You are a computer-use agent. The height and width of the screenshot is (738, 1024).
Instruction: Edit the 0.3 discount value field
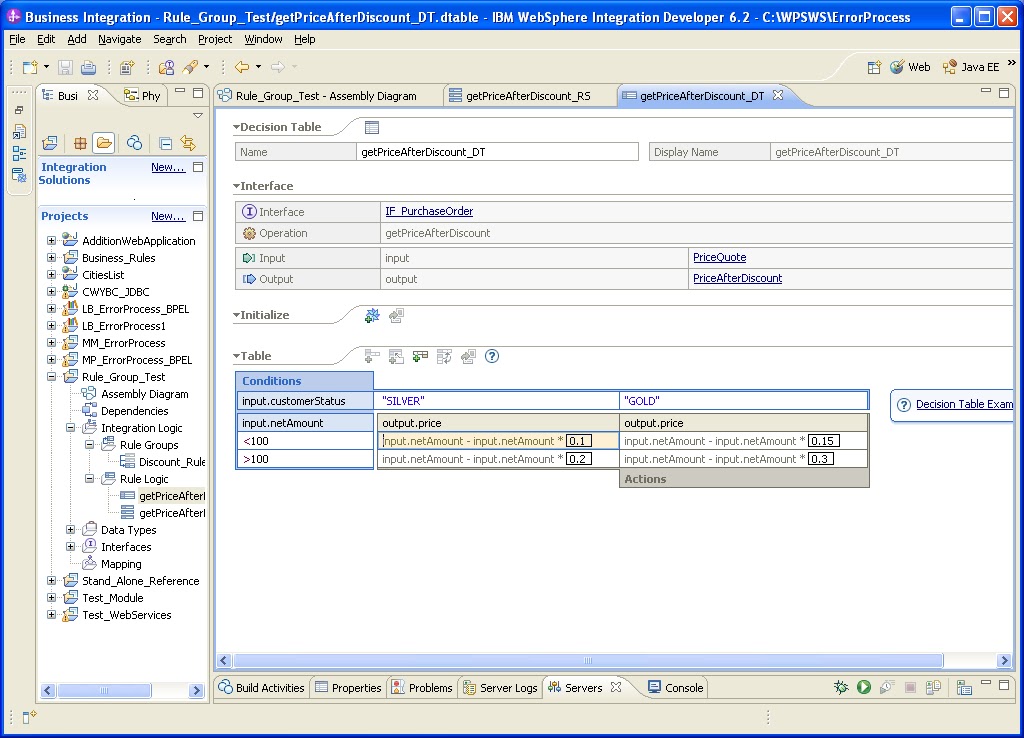(821, 459)
